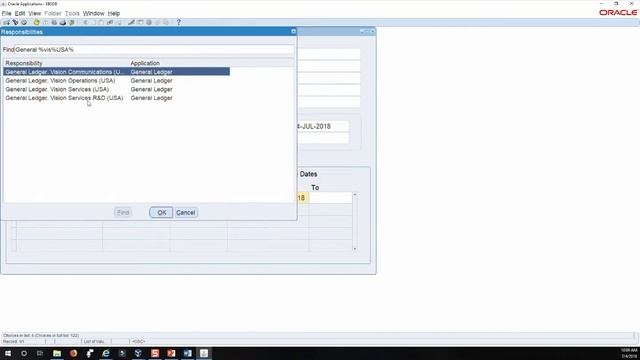
Task: Launch Internet Explorer from the taskbar
Action: pyautogui.click(x=106, y=353)
